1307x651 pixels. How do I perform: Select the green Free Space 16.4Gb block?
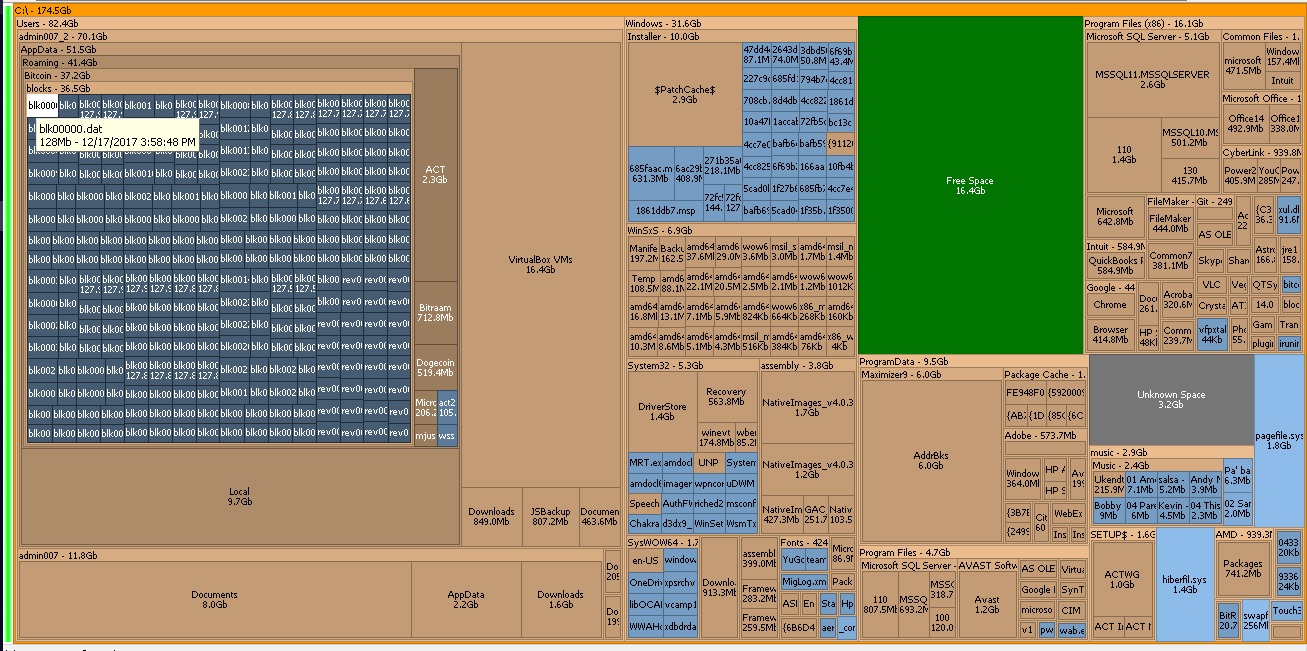pyautogui.click(x=970, y=185)
